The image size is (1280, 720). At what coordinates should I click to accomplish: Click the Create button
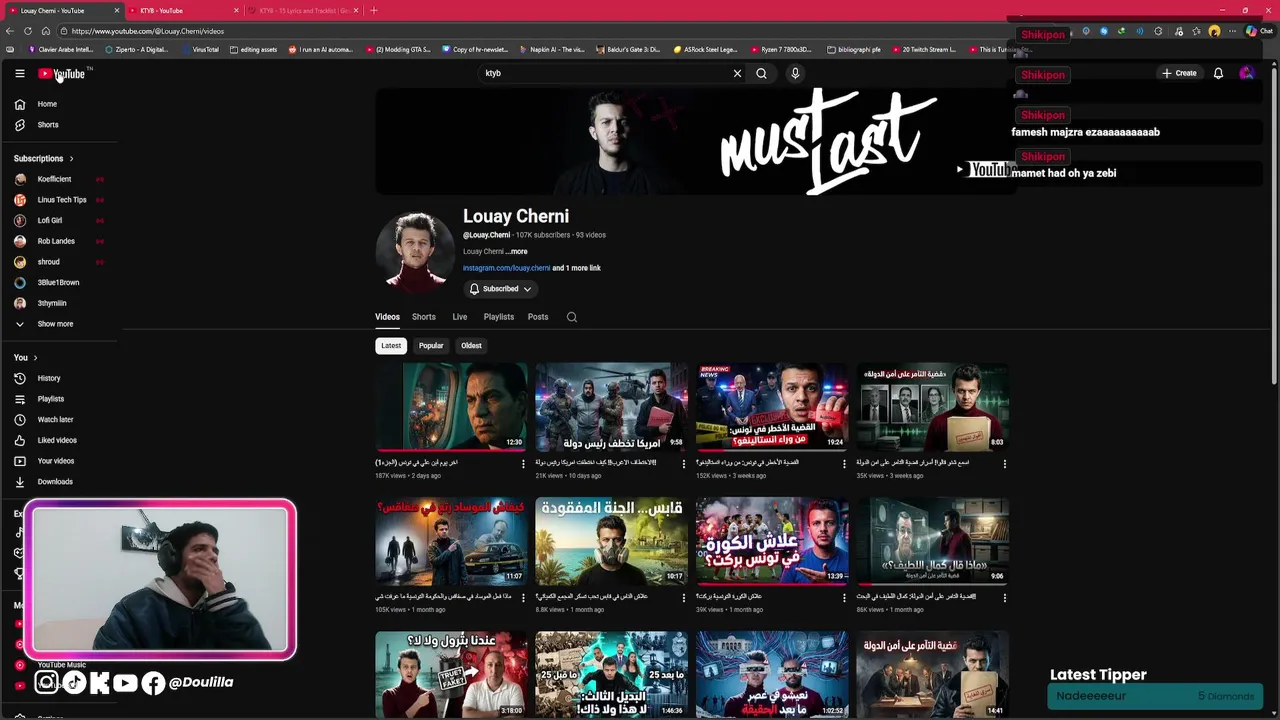coord(1179,73)
